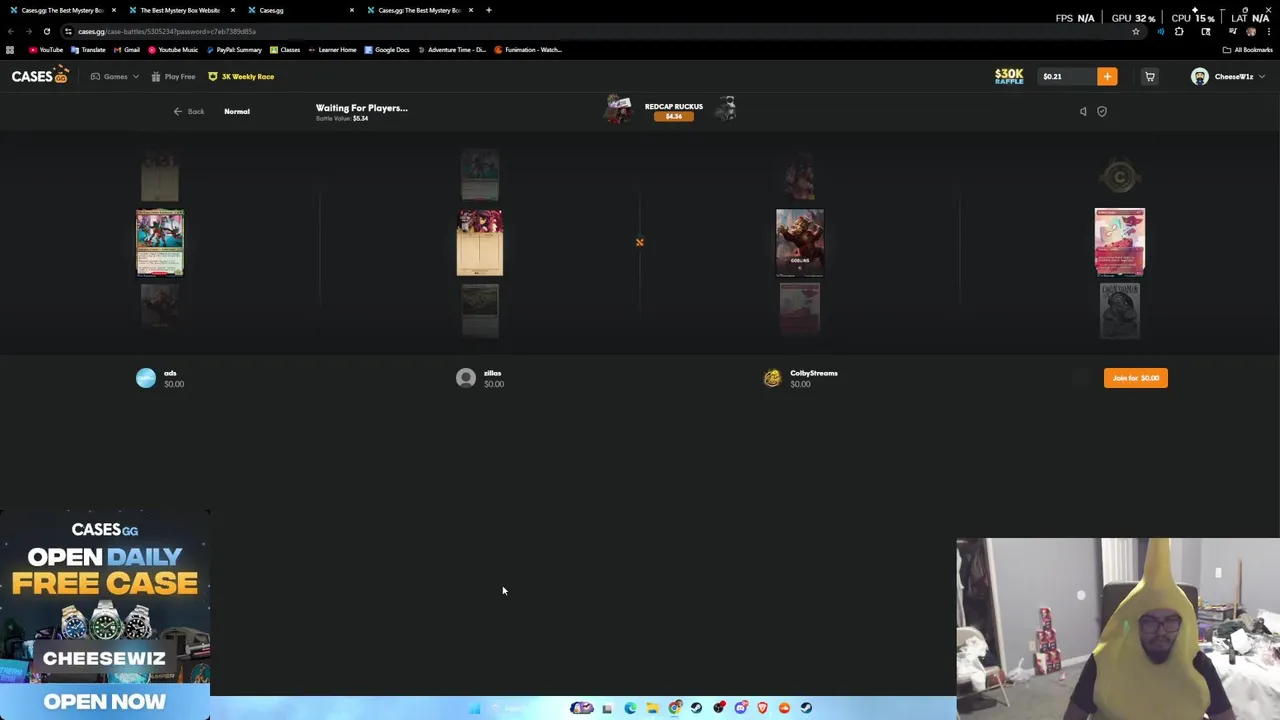1280x720 pixels.
Task: Open the Translate bookmark
Action: pyautogui.click(x=88, y=50)
